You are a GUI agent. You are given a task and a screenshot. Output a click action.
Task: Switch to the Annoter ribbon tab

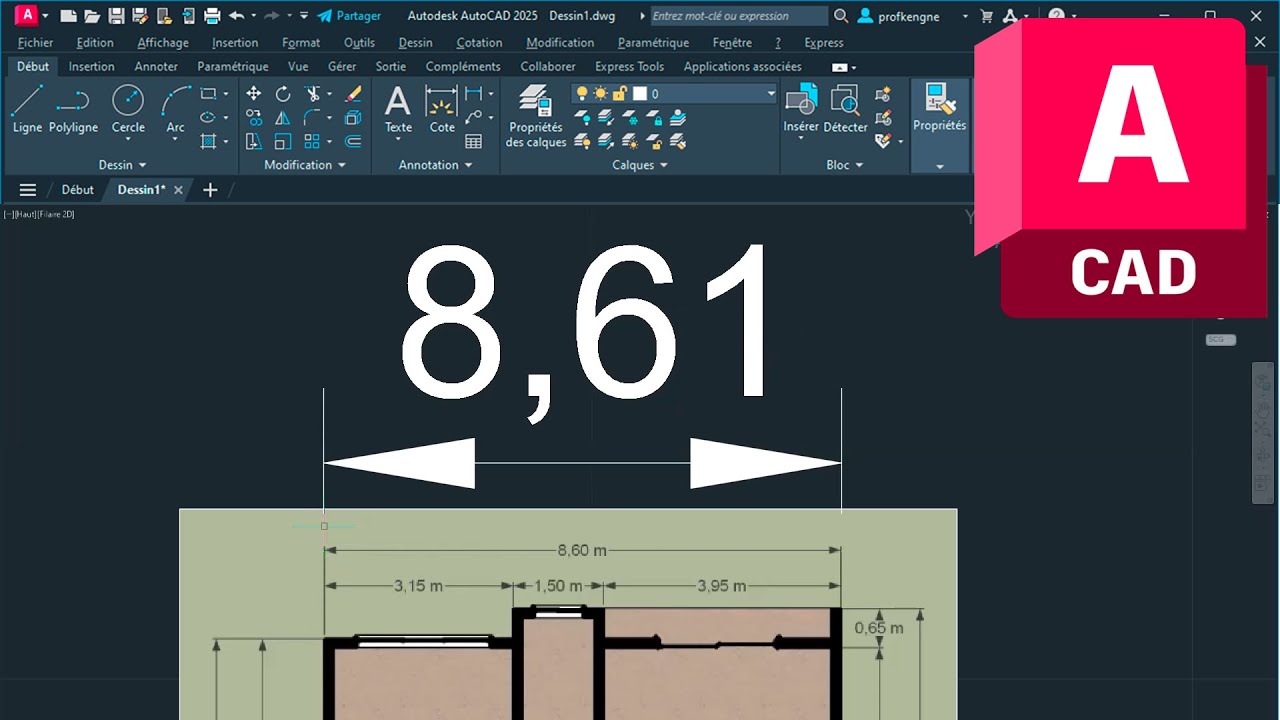coord(156,67)
